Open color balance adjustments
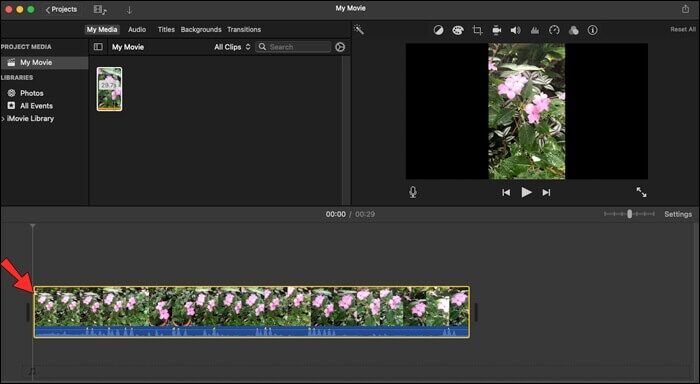 [x=438, y=30]
